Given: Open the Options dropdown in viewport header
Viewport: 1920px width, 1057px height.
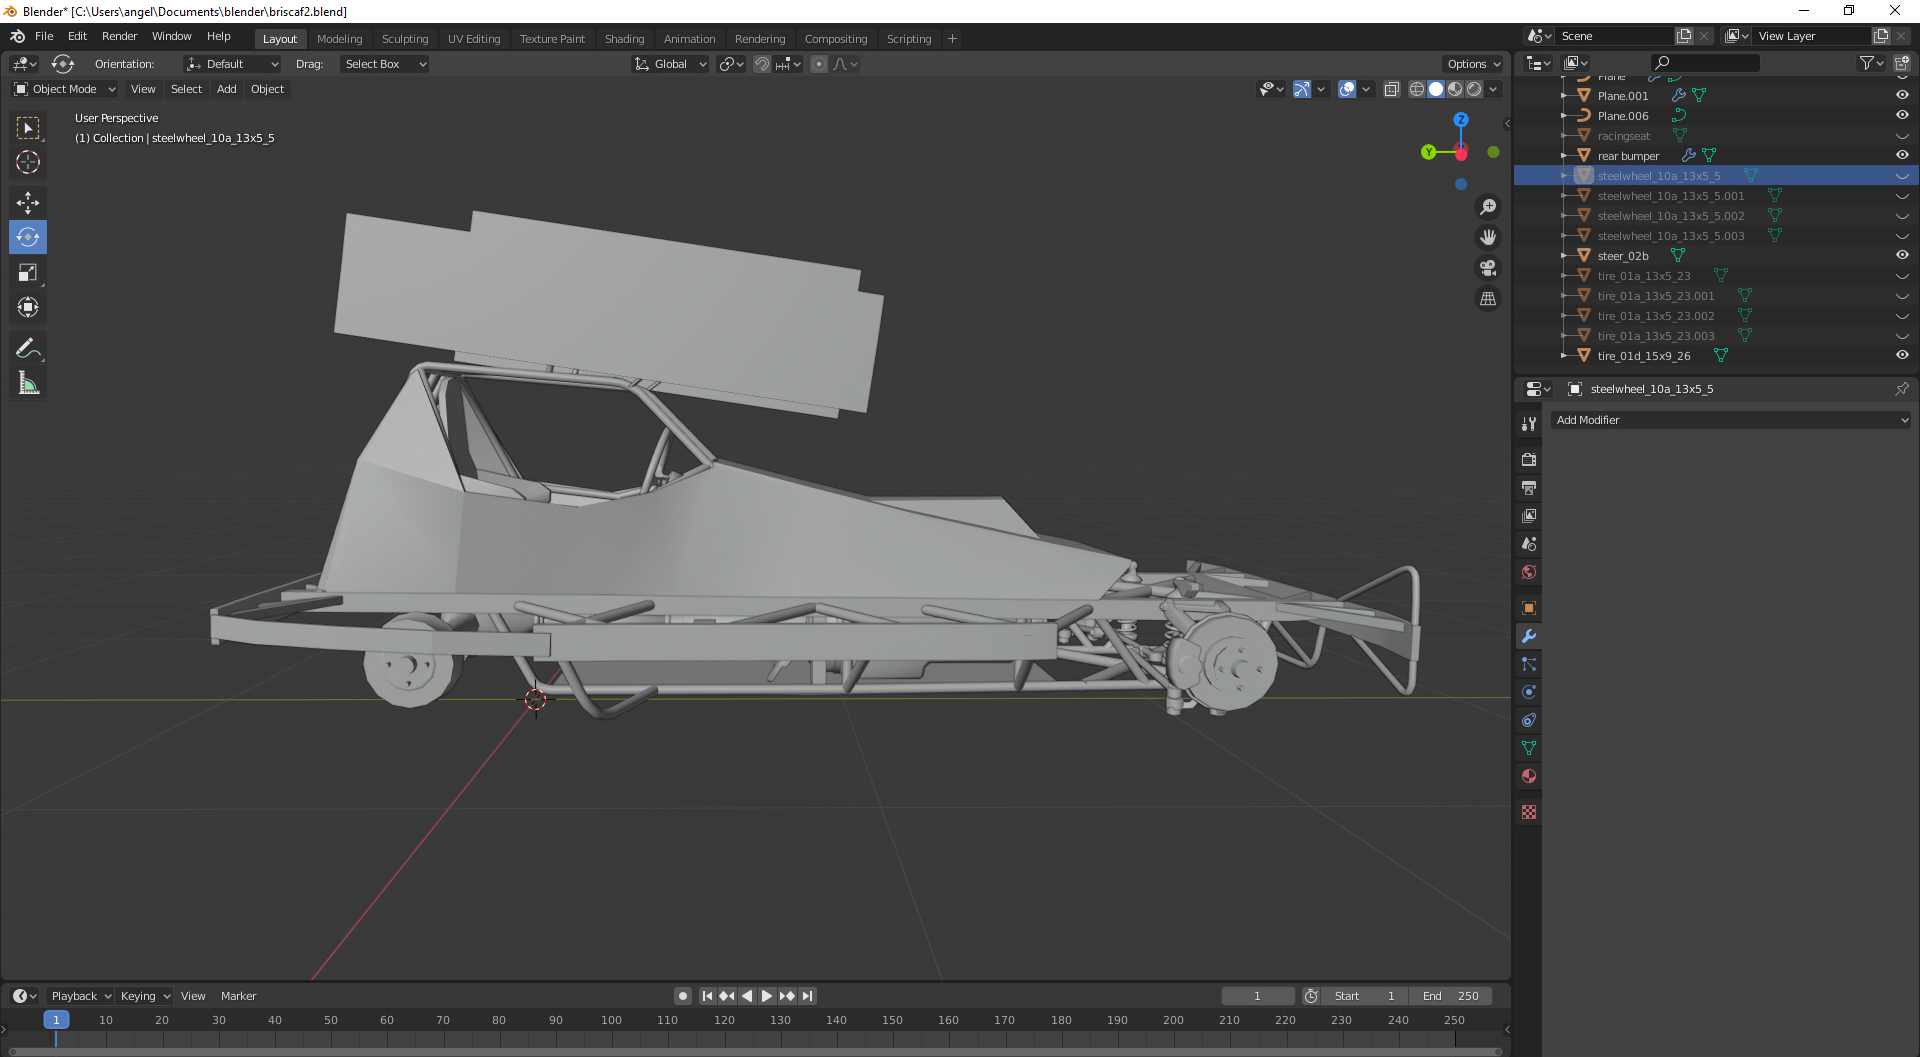Looking at the screenshot, I should 1474,64.
